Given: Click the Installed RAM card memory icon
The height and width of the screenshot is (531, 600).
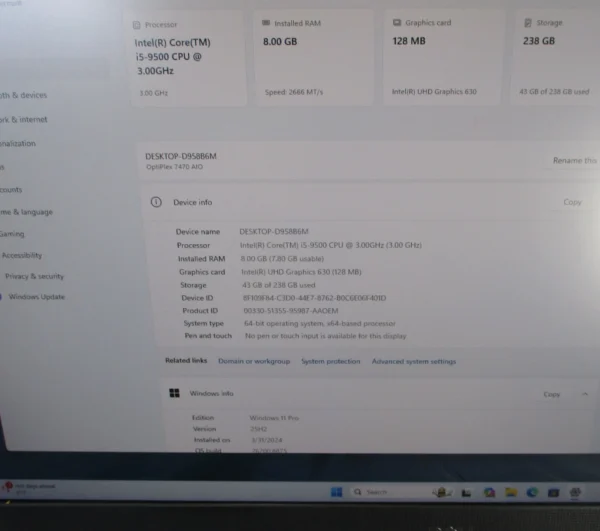Looking at the screenshot, I should click(266, 23).
